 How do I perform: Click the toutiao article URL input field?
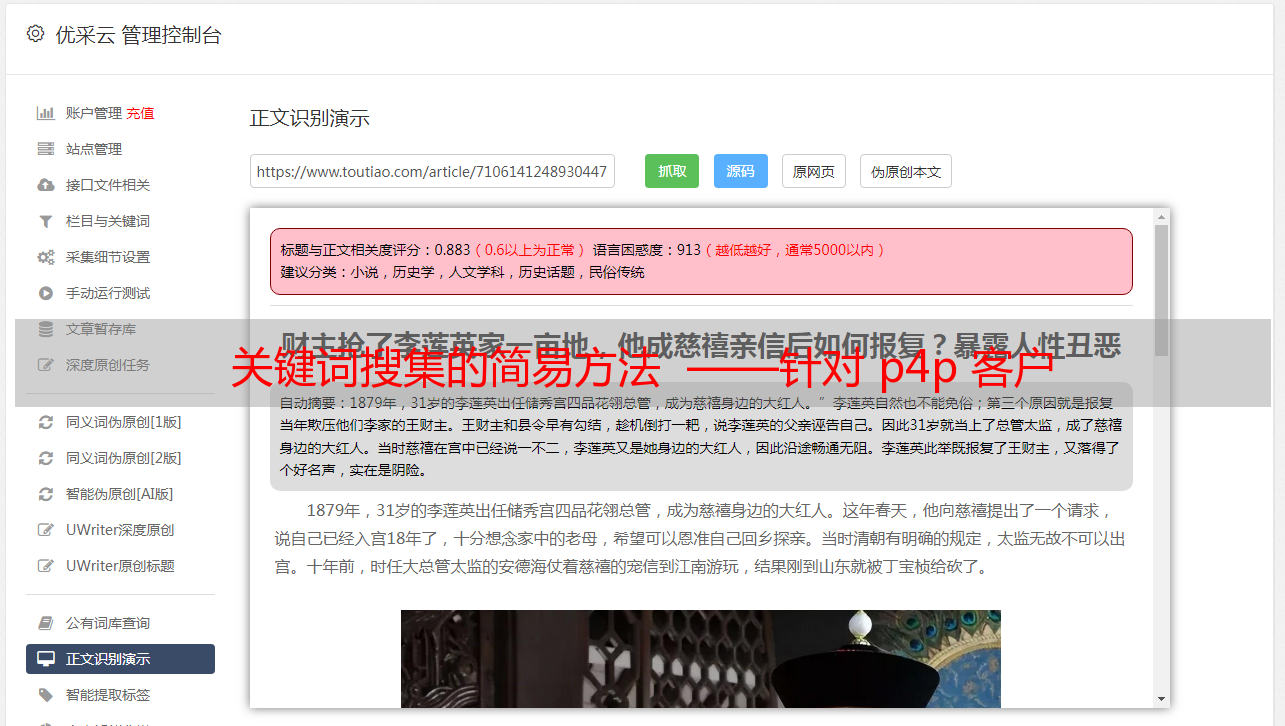click(x=432, y=171)
